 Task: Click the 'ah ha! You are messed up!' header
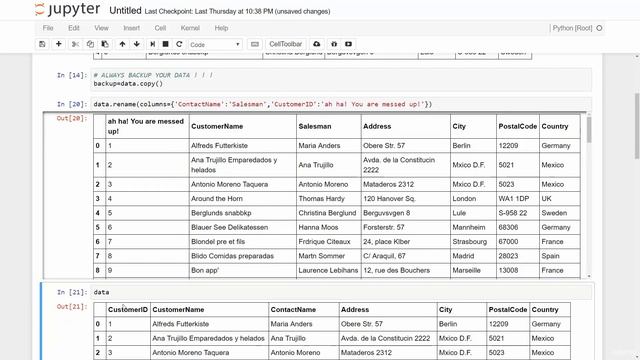[146, 126]
